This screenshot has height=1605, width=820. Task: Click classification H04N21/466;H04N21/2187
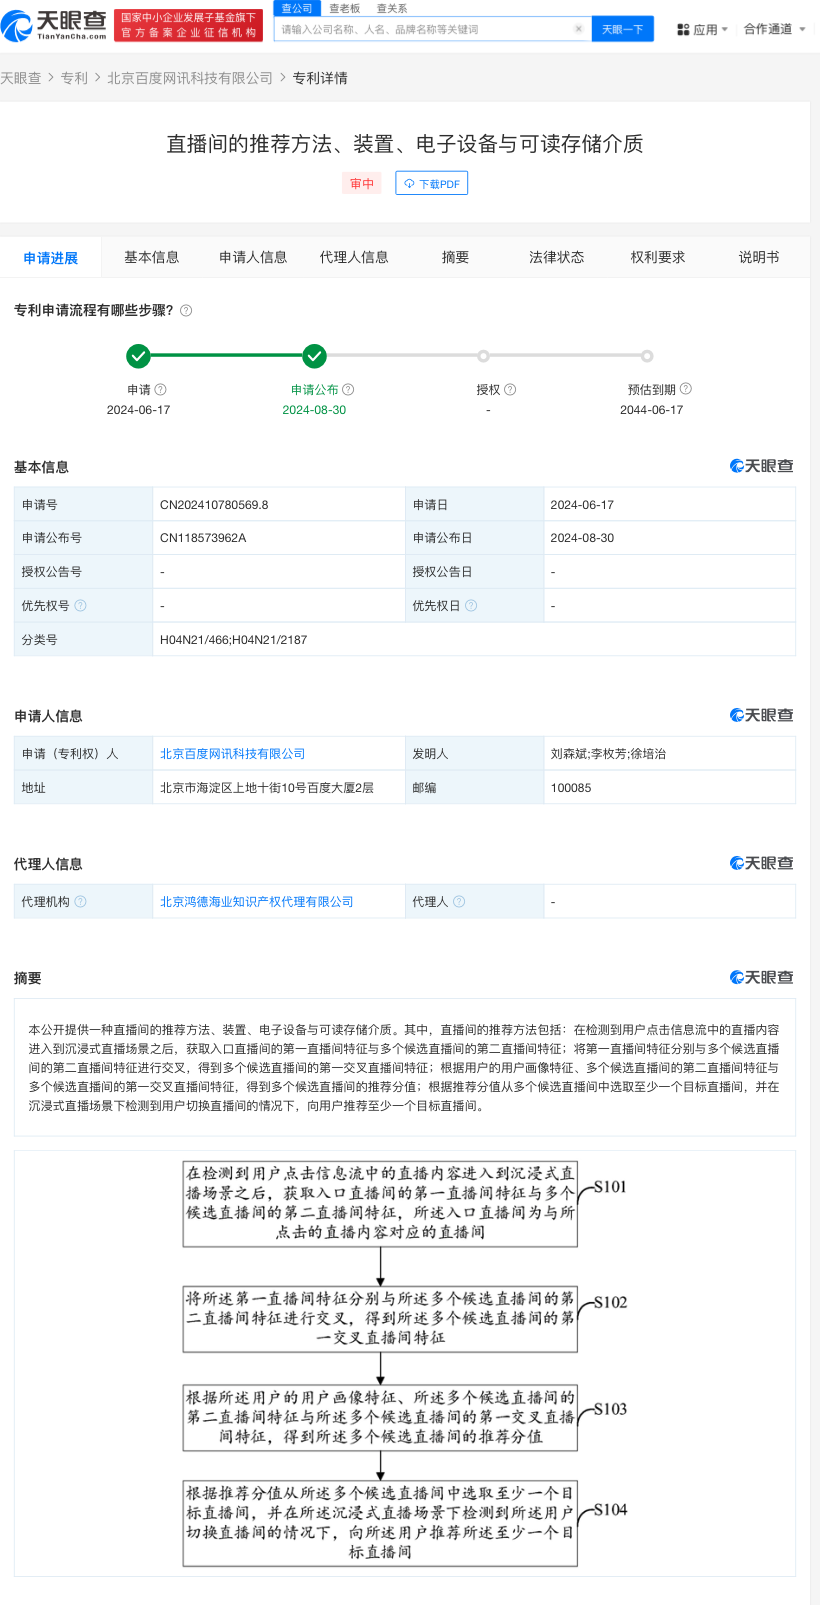233,640
